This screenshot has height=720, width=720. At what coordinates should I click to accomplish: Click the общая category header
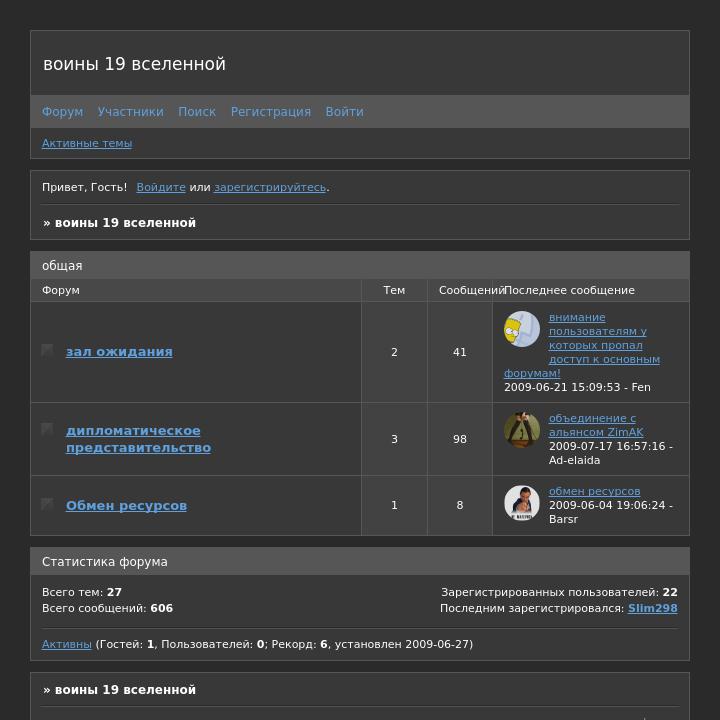[x=62, y=266]
